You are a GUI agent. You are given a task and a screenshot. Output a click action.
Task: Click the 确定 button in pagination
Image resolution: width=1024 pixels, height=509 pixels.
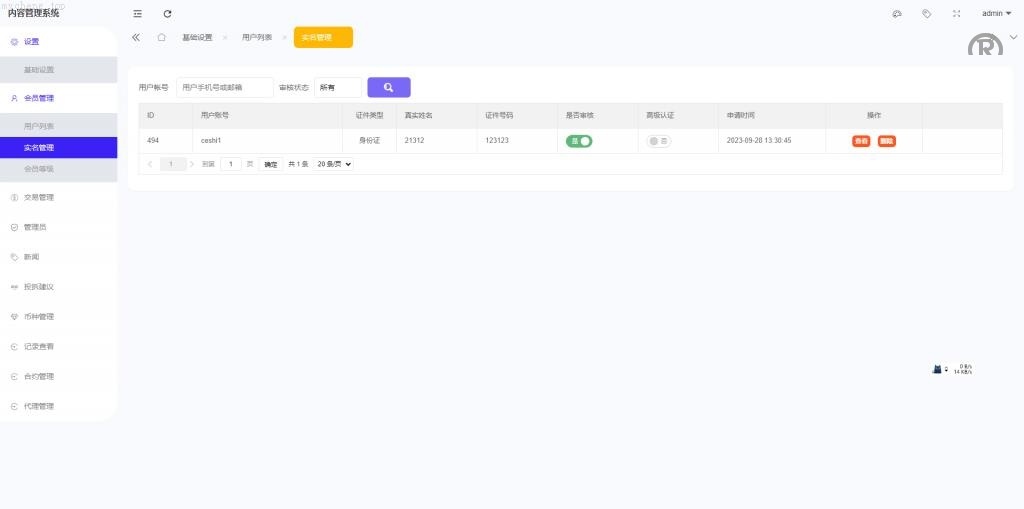tap(270, 164)
